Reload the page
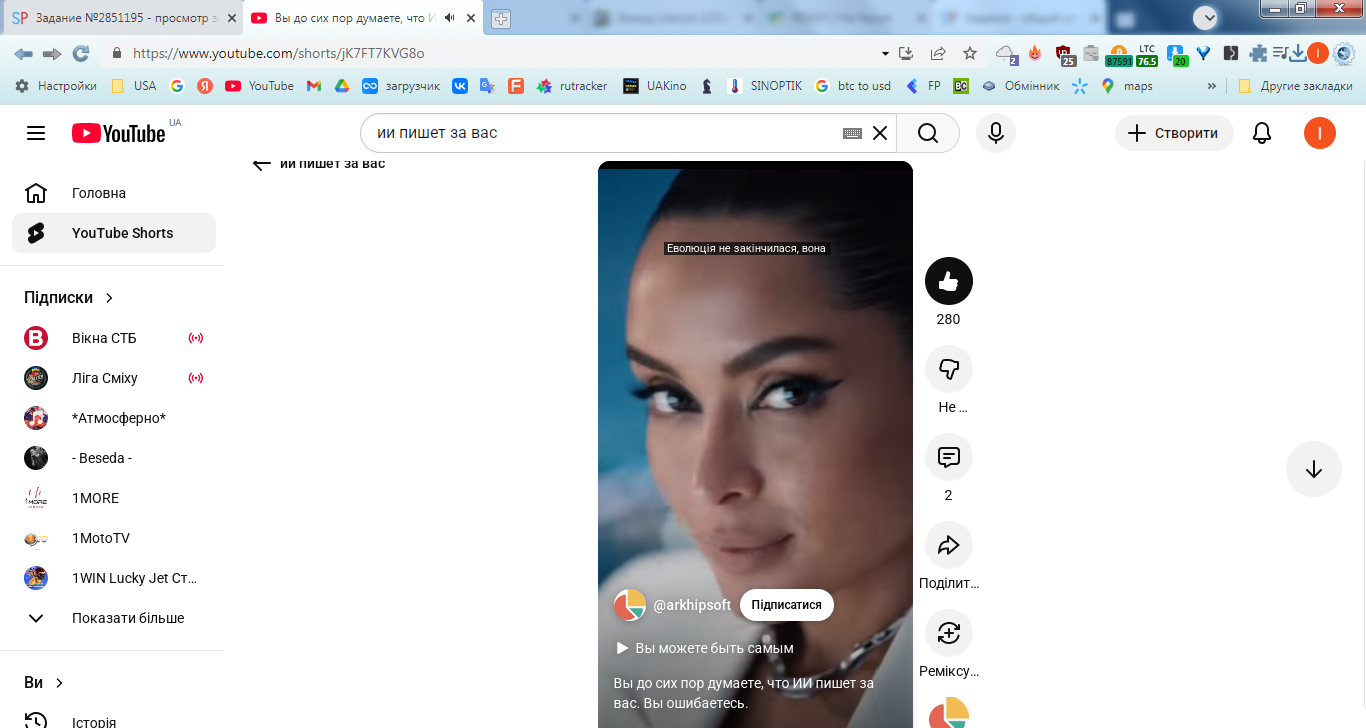Screen dimensions: 1366x728 click(81, 54)
